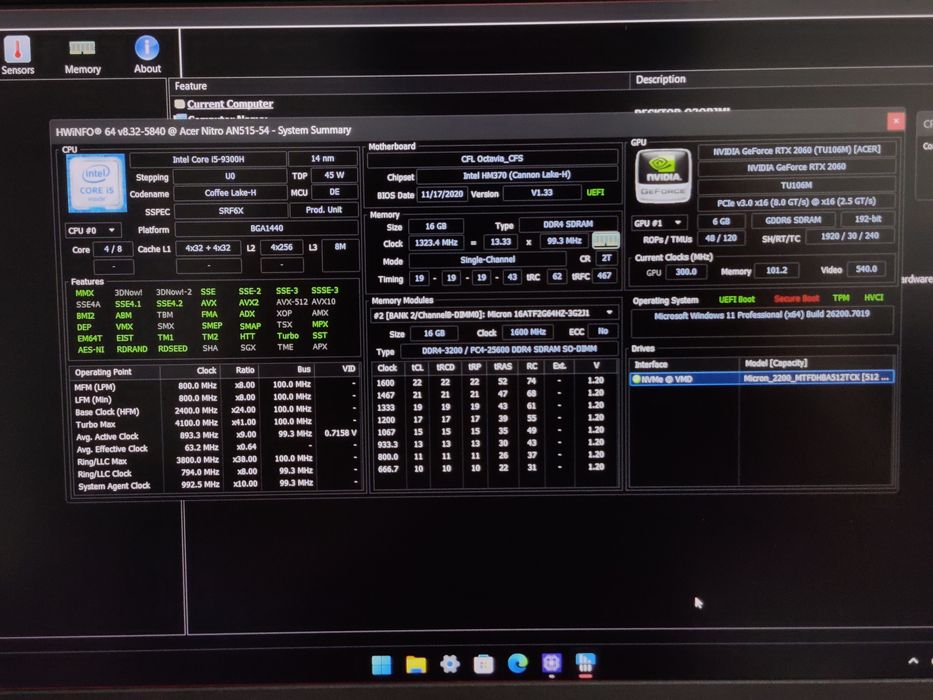Click the SRF6X SSPEC value
The image size is (933, 700).
(x=230, y=210)
